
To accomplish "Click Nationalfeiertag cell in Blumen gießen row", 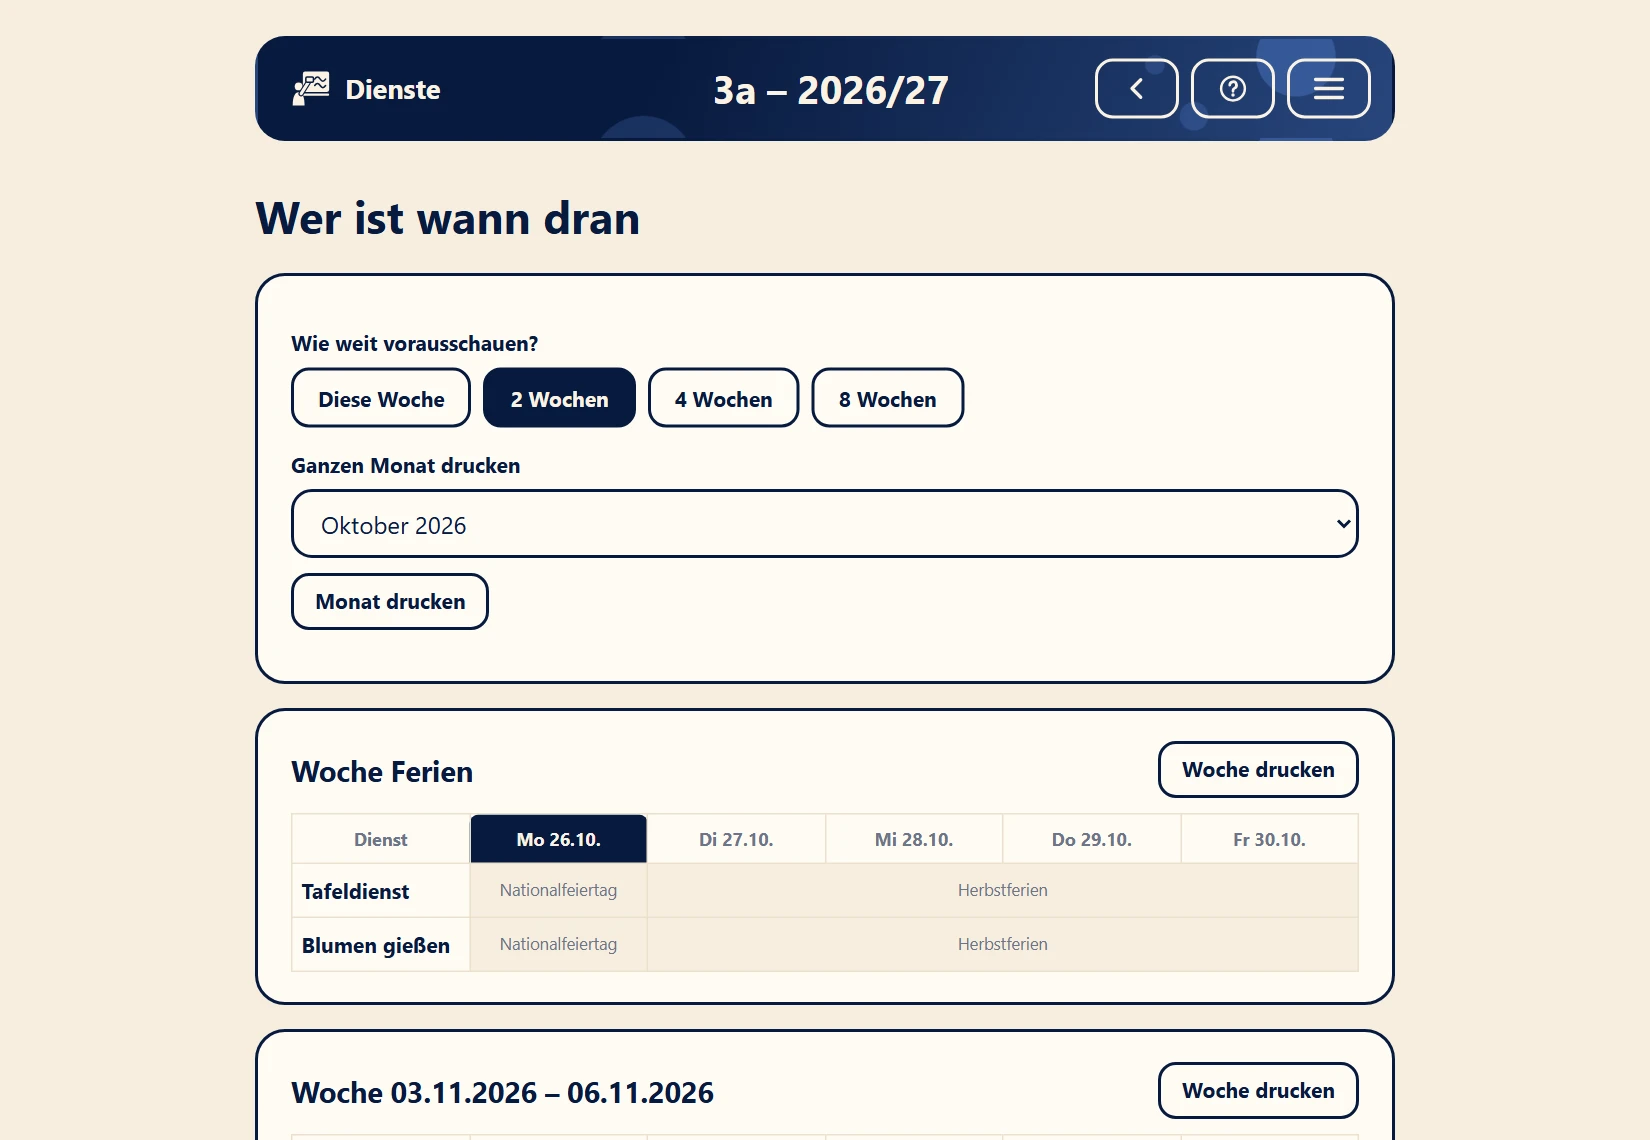I will point(558,944).
